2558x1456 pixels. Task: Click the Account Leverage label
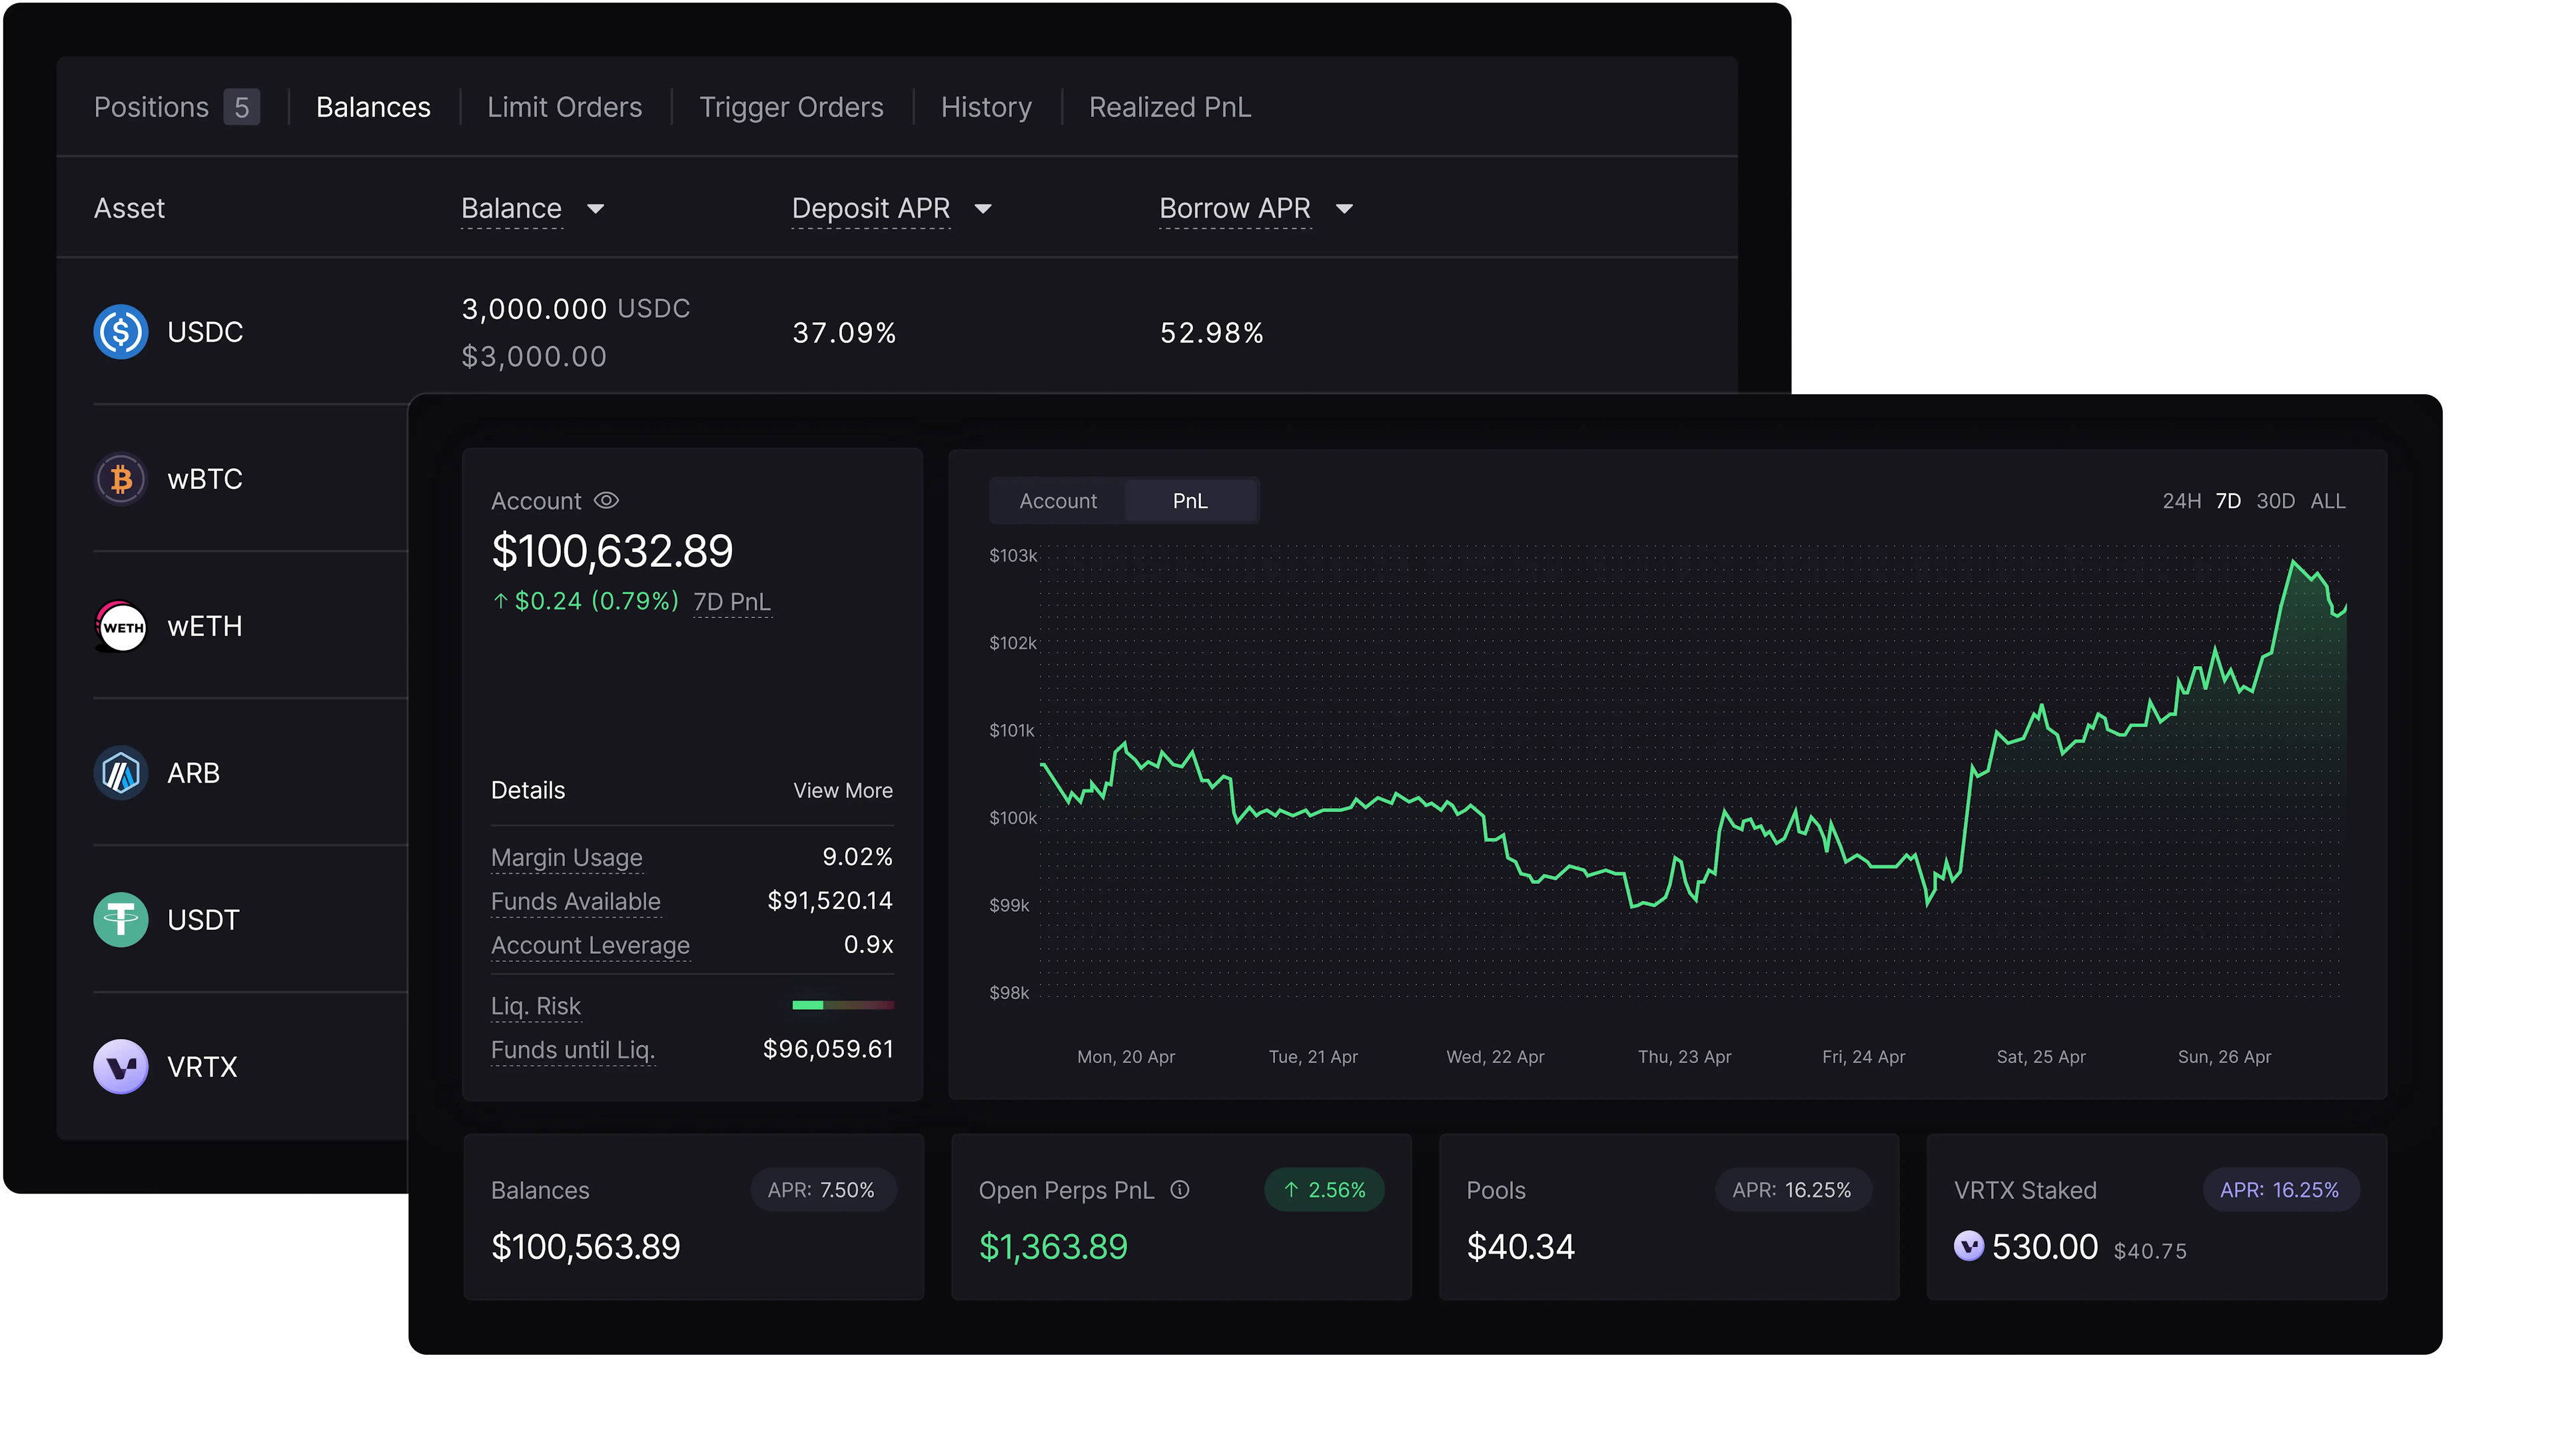click(x=590, y=945)
